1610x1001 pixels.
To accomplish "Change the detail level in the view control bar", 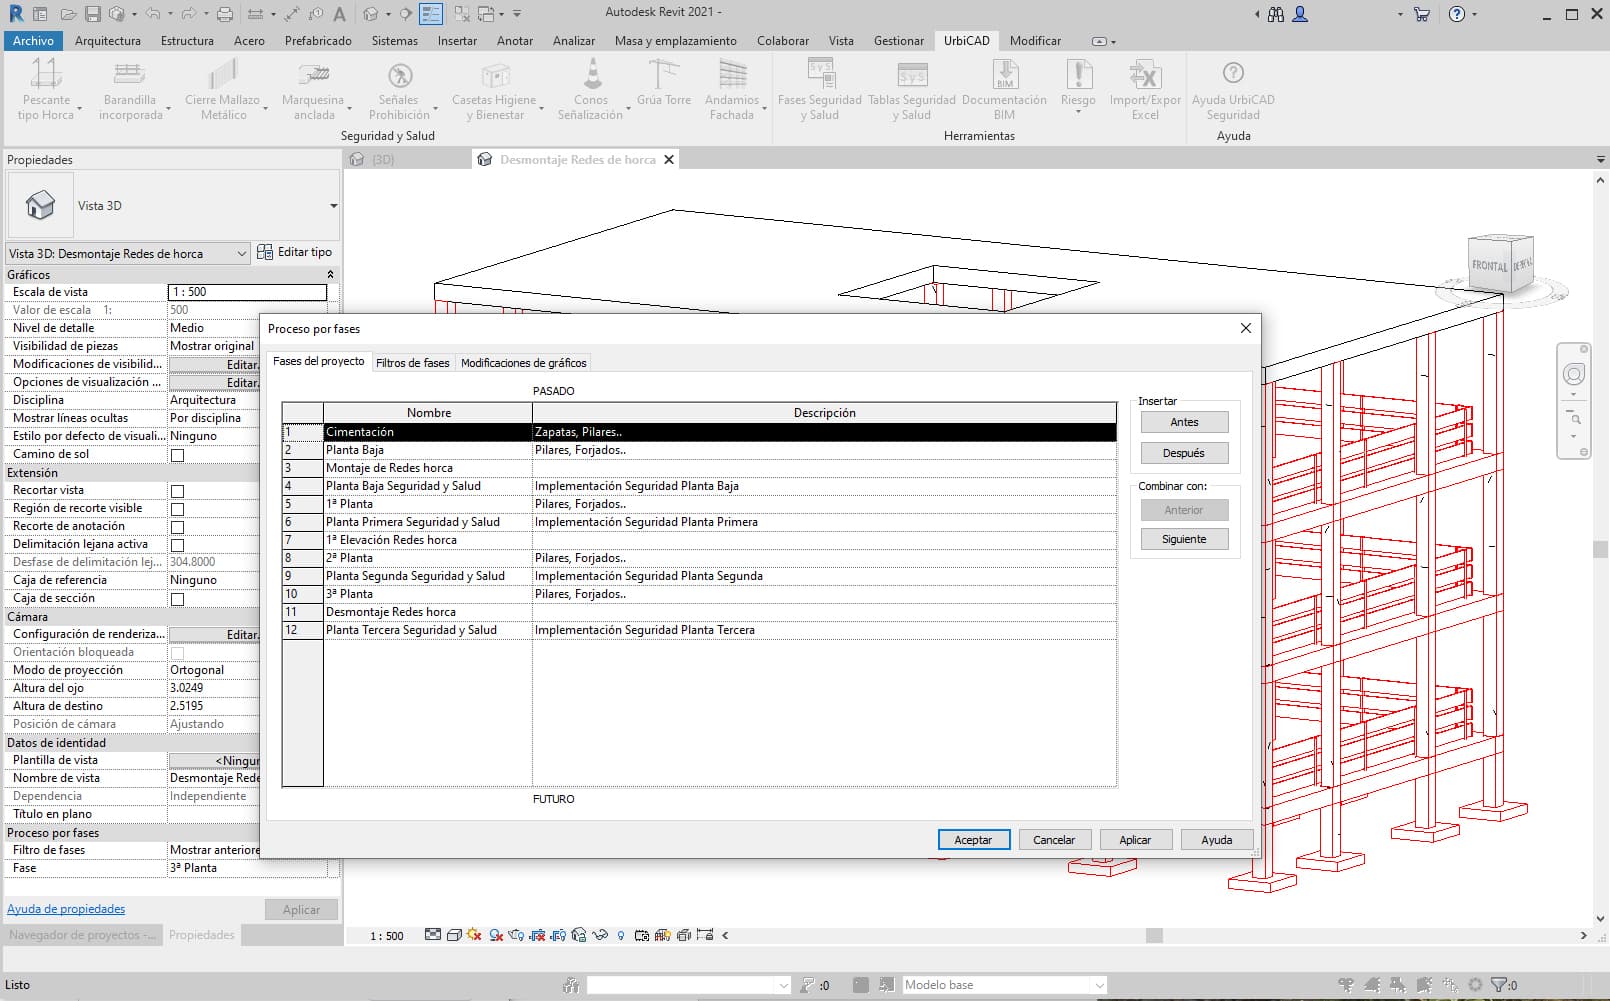I will tap(433, 935).
